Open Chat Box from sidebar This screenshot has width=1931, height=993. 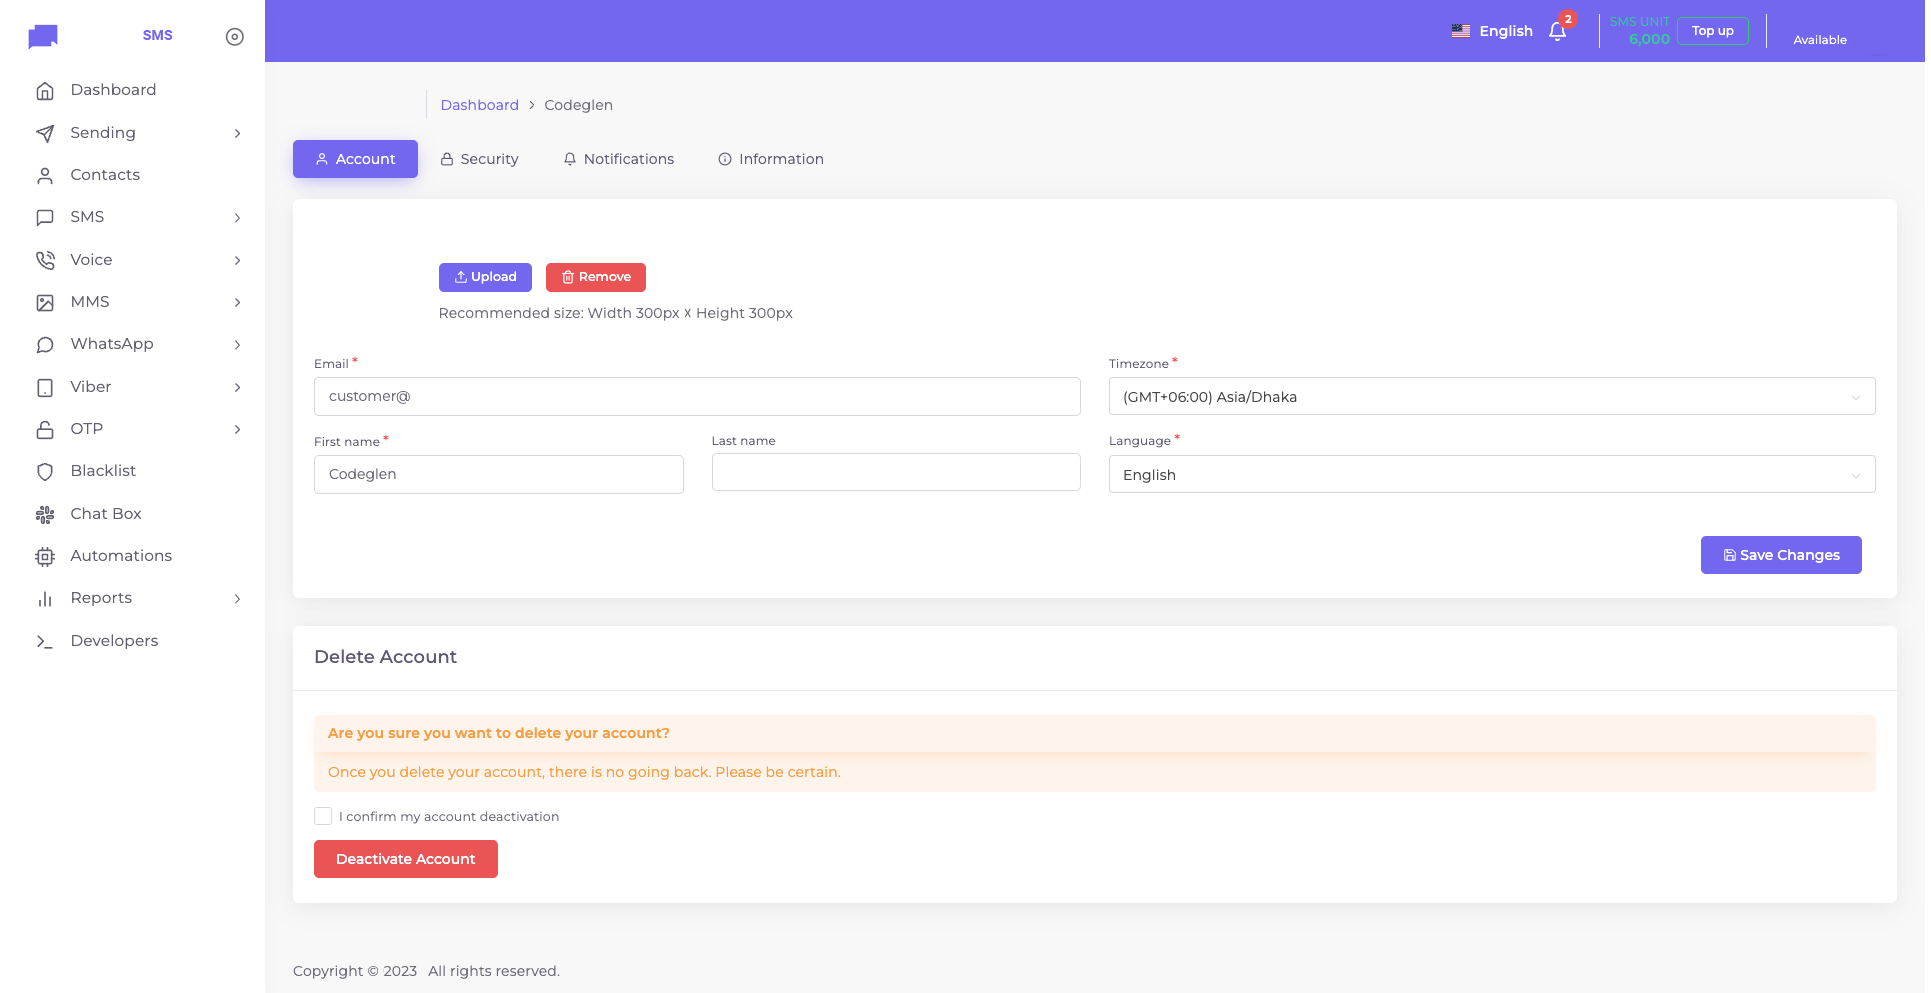pos(105,514)
